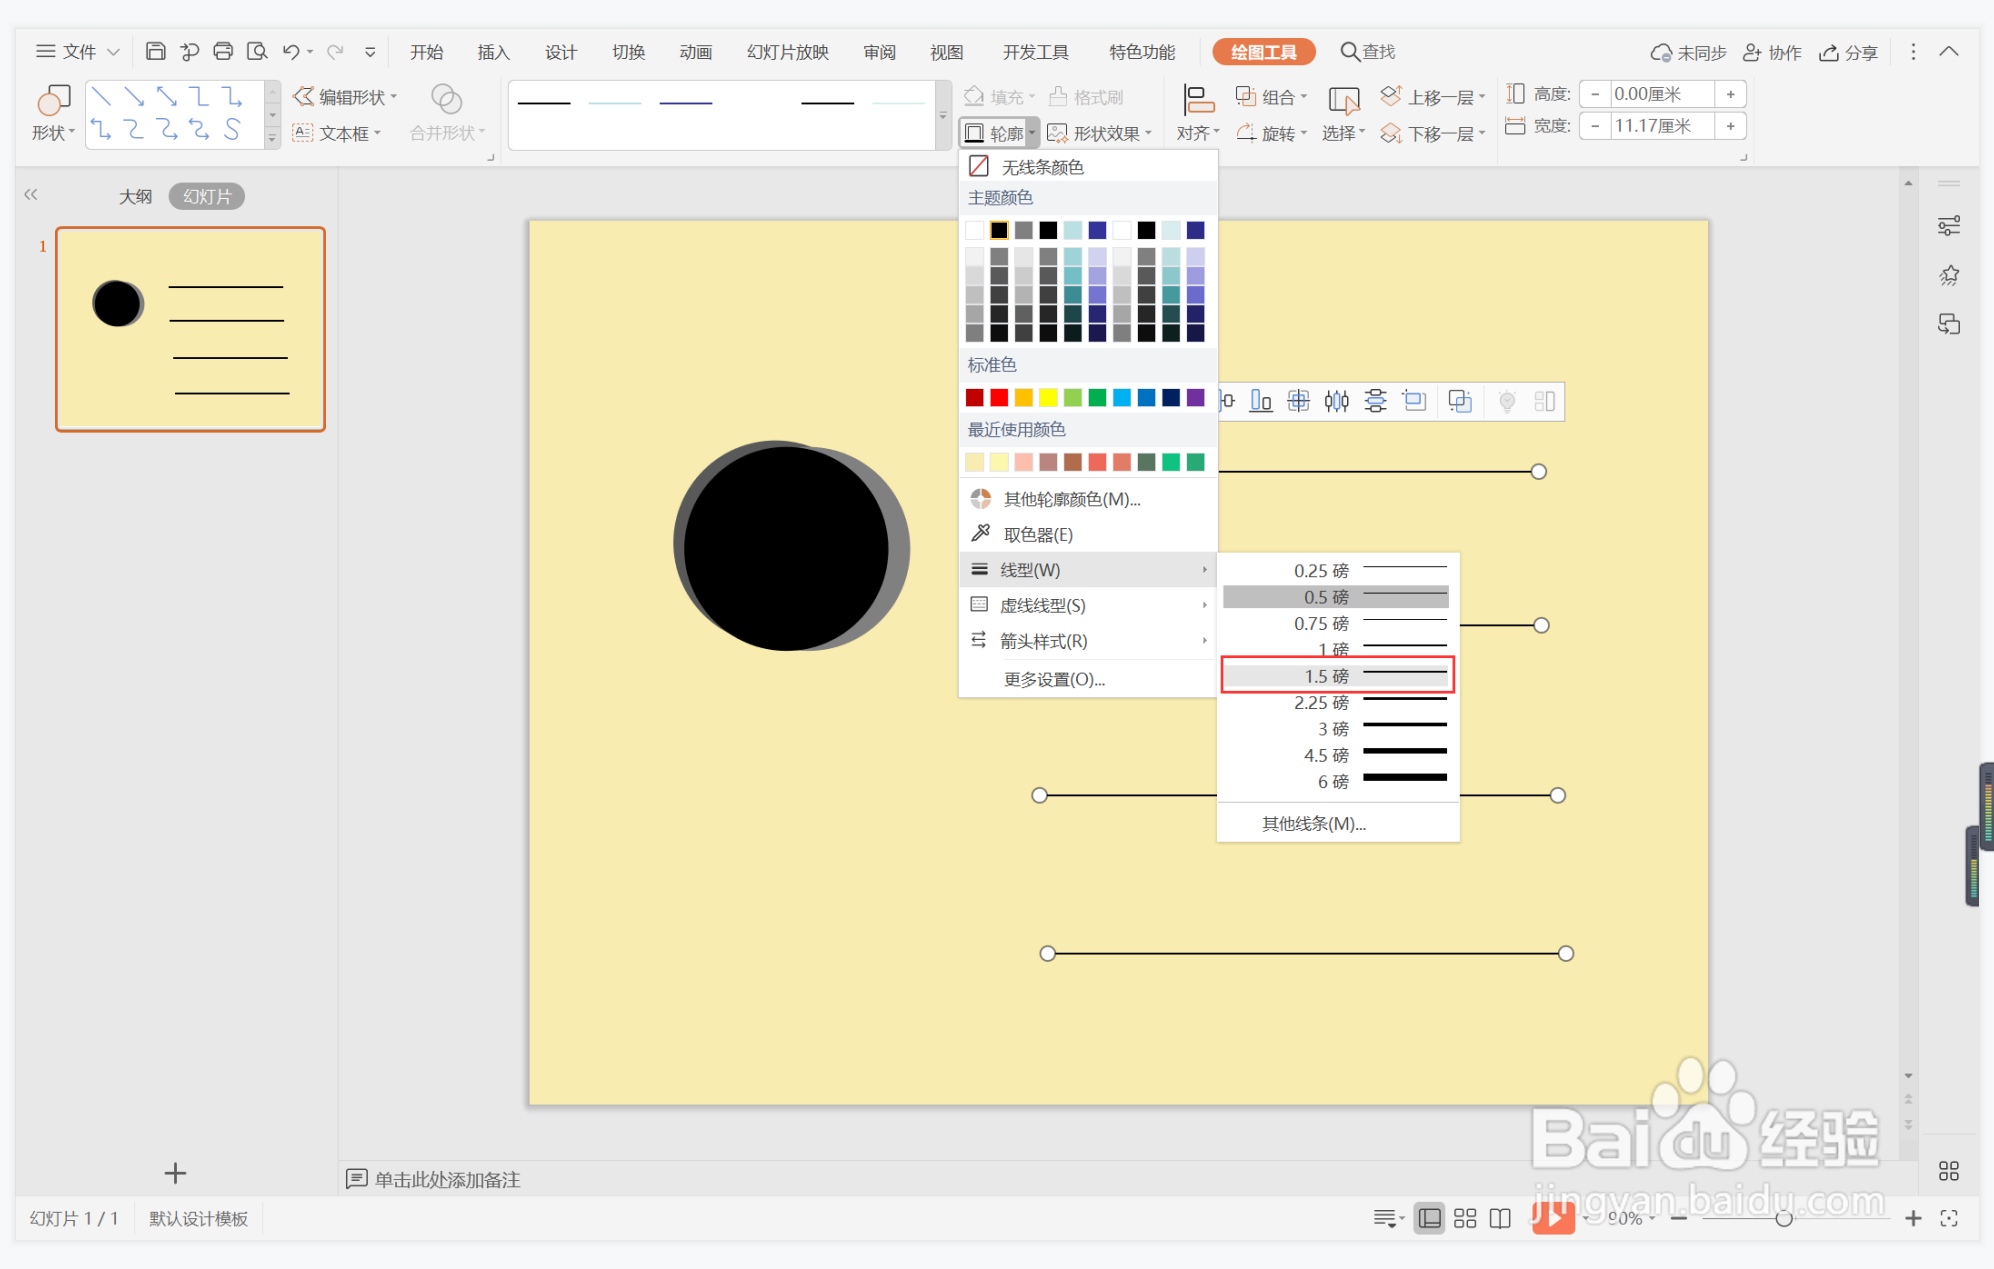Click fit-to-window icon in status bar
Viewport: 1994px width, 1269px height.
coord(1948,1218)
